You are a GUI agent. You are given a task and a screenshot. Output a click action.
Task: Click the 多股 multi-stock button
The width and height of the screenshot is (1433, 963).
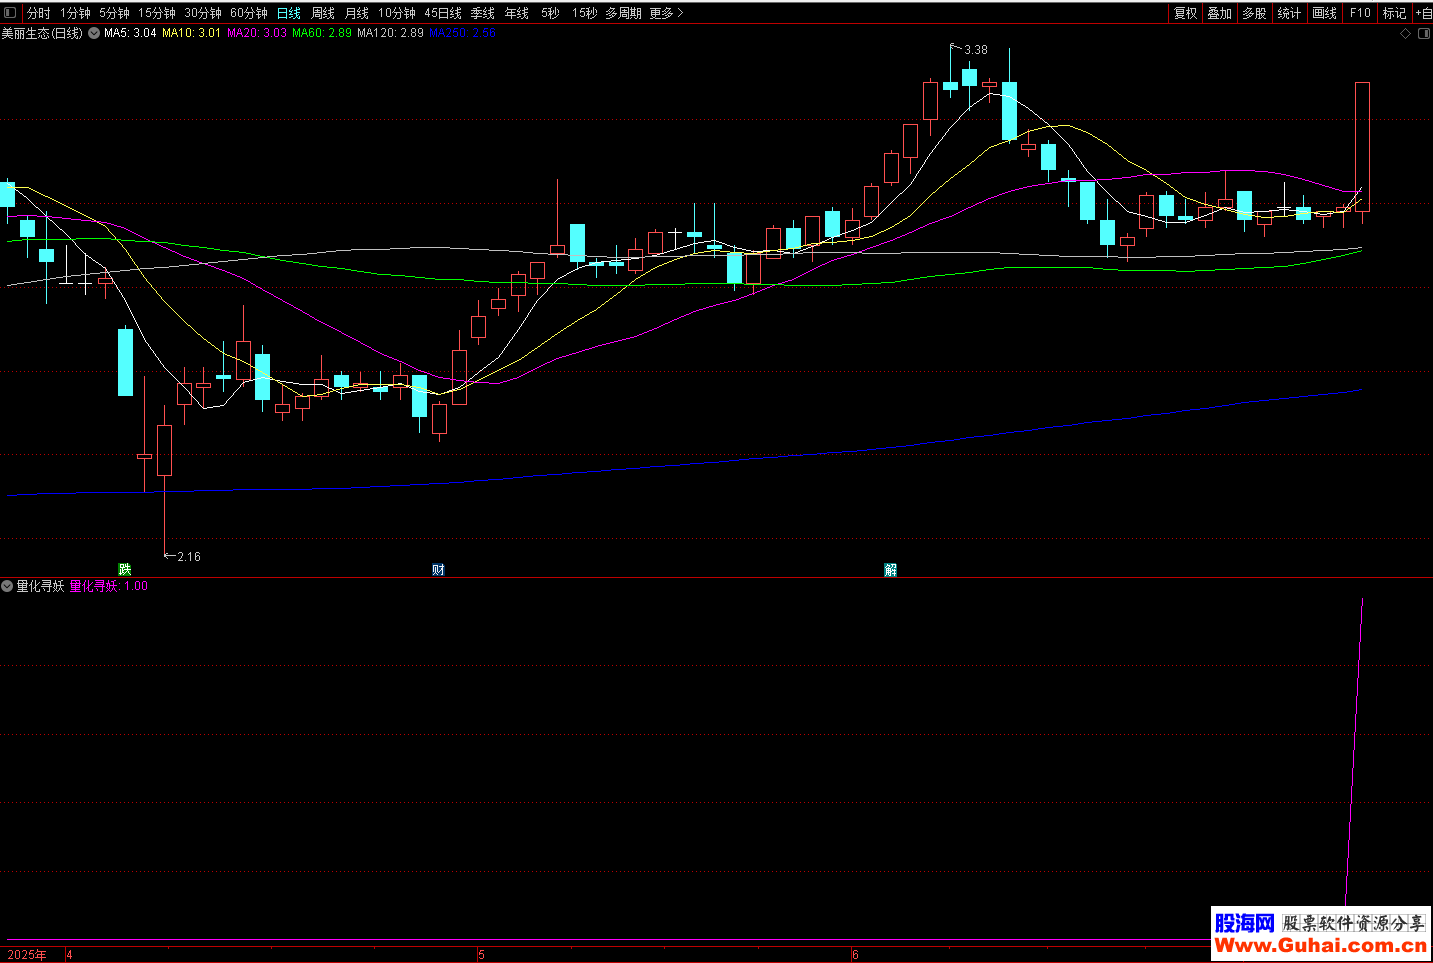tap(1254, 13)
